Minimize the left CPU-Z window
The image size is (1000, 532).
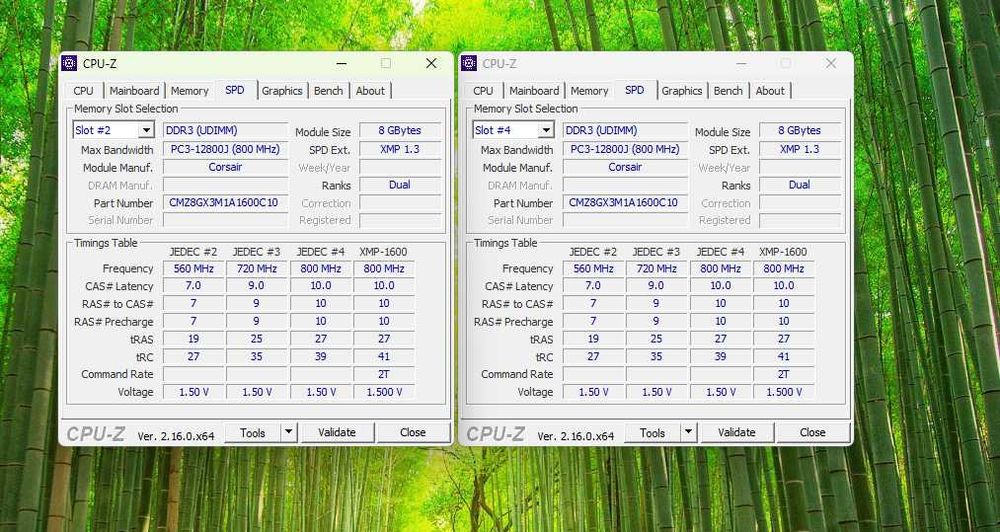tap(342, 63)
